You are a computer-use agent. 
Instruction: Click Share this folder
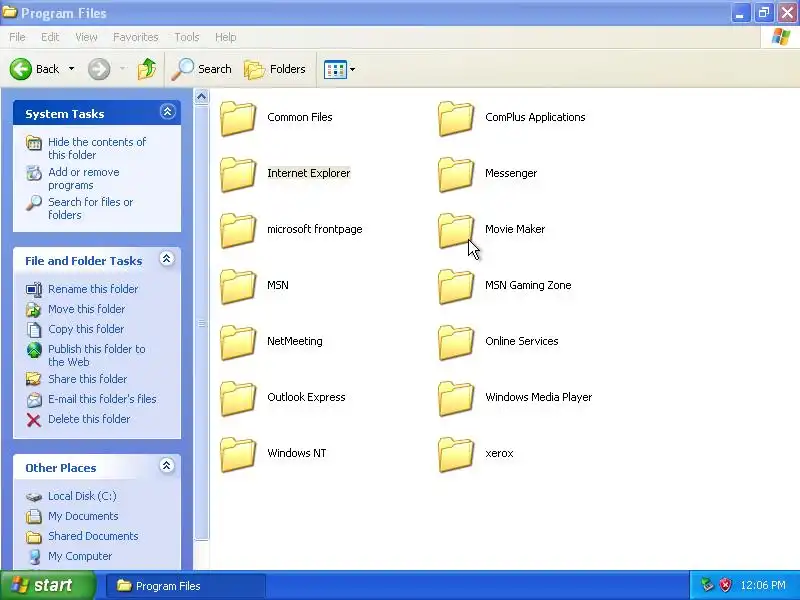tap(87, 379)
